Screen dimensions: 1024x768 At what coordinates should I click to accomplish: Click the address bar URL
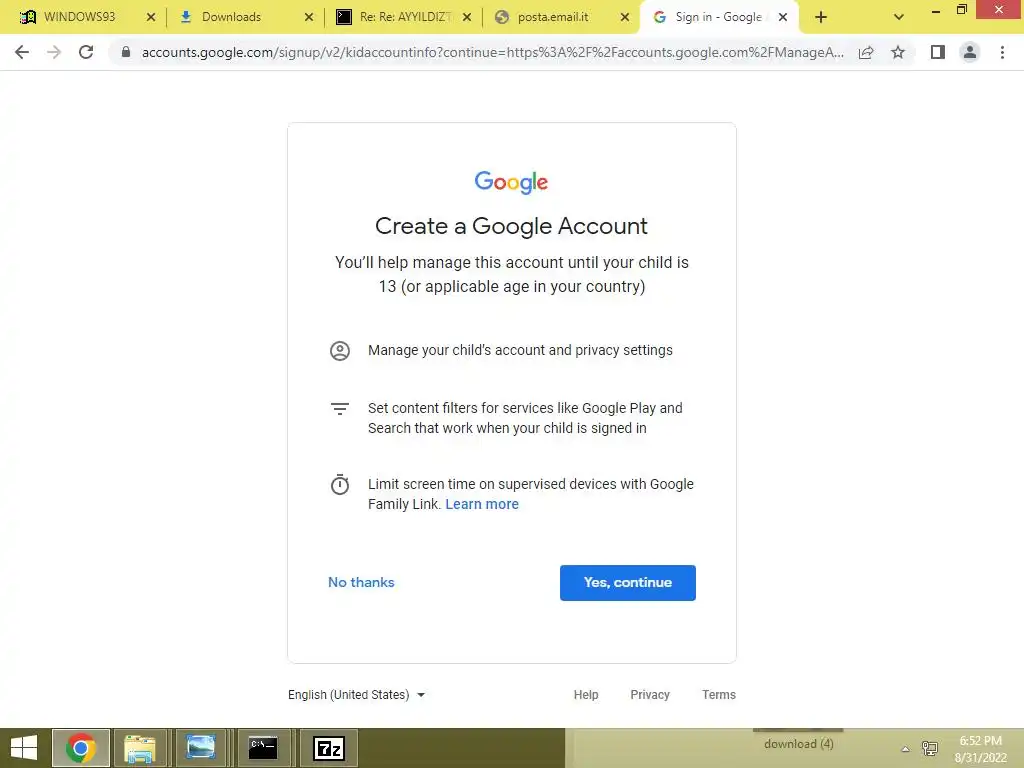(x=492, y=52)
